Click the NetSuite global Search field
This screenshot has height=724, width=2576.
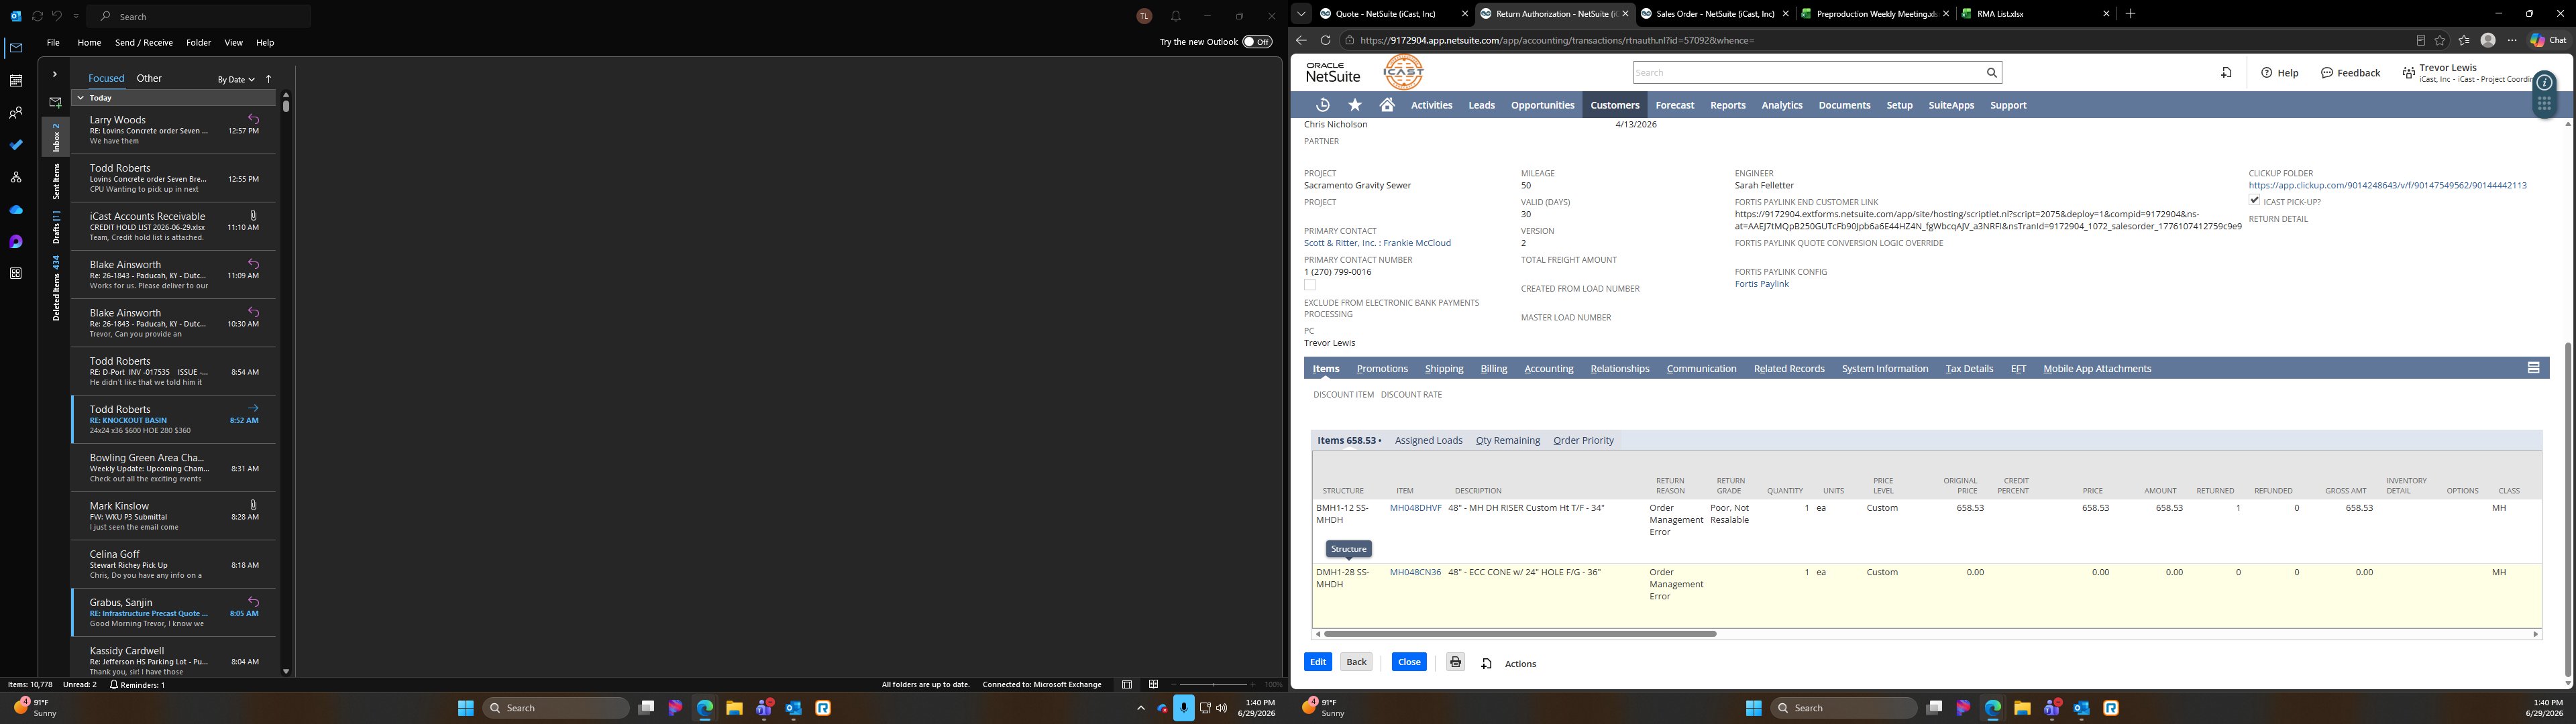(1808, 72)
